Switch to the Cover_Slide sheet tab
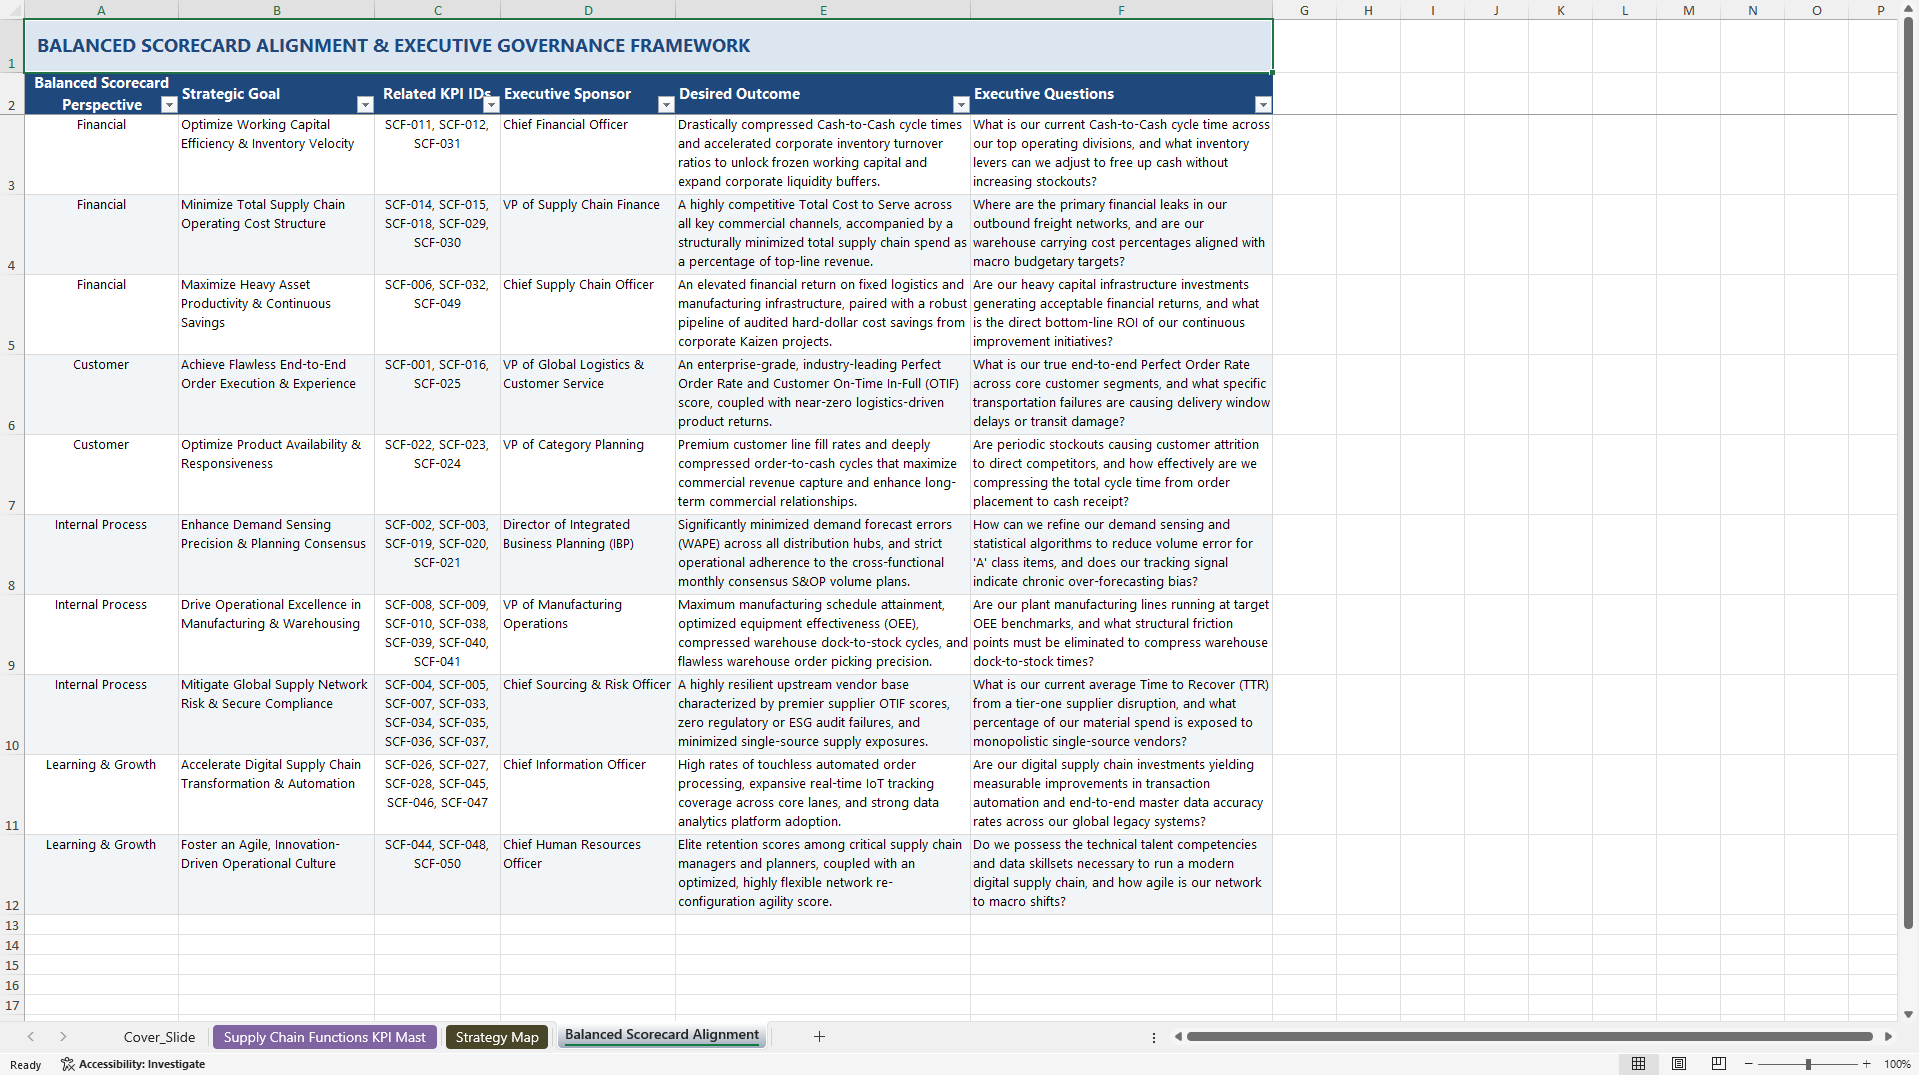The width and height of the screenshot is (1919, 1075). [159, 1037]
